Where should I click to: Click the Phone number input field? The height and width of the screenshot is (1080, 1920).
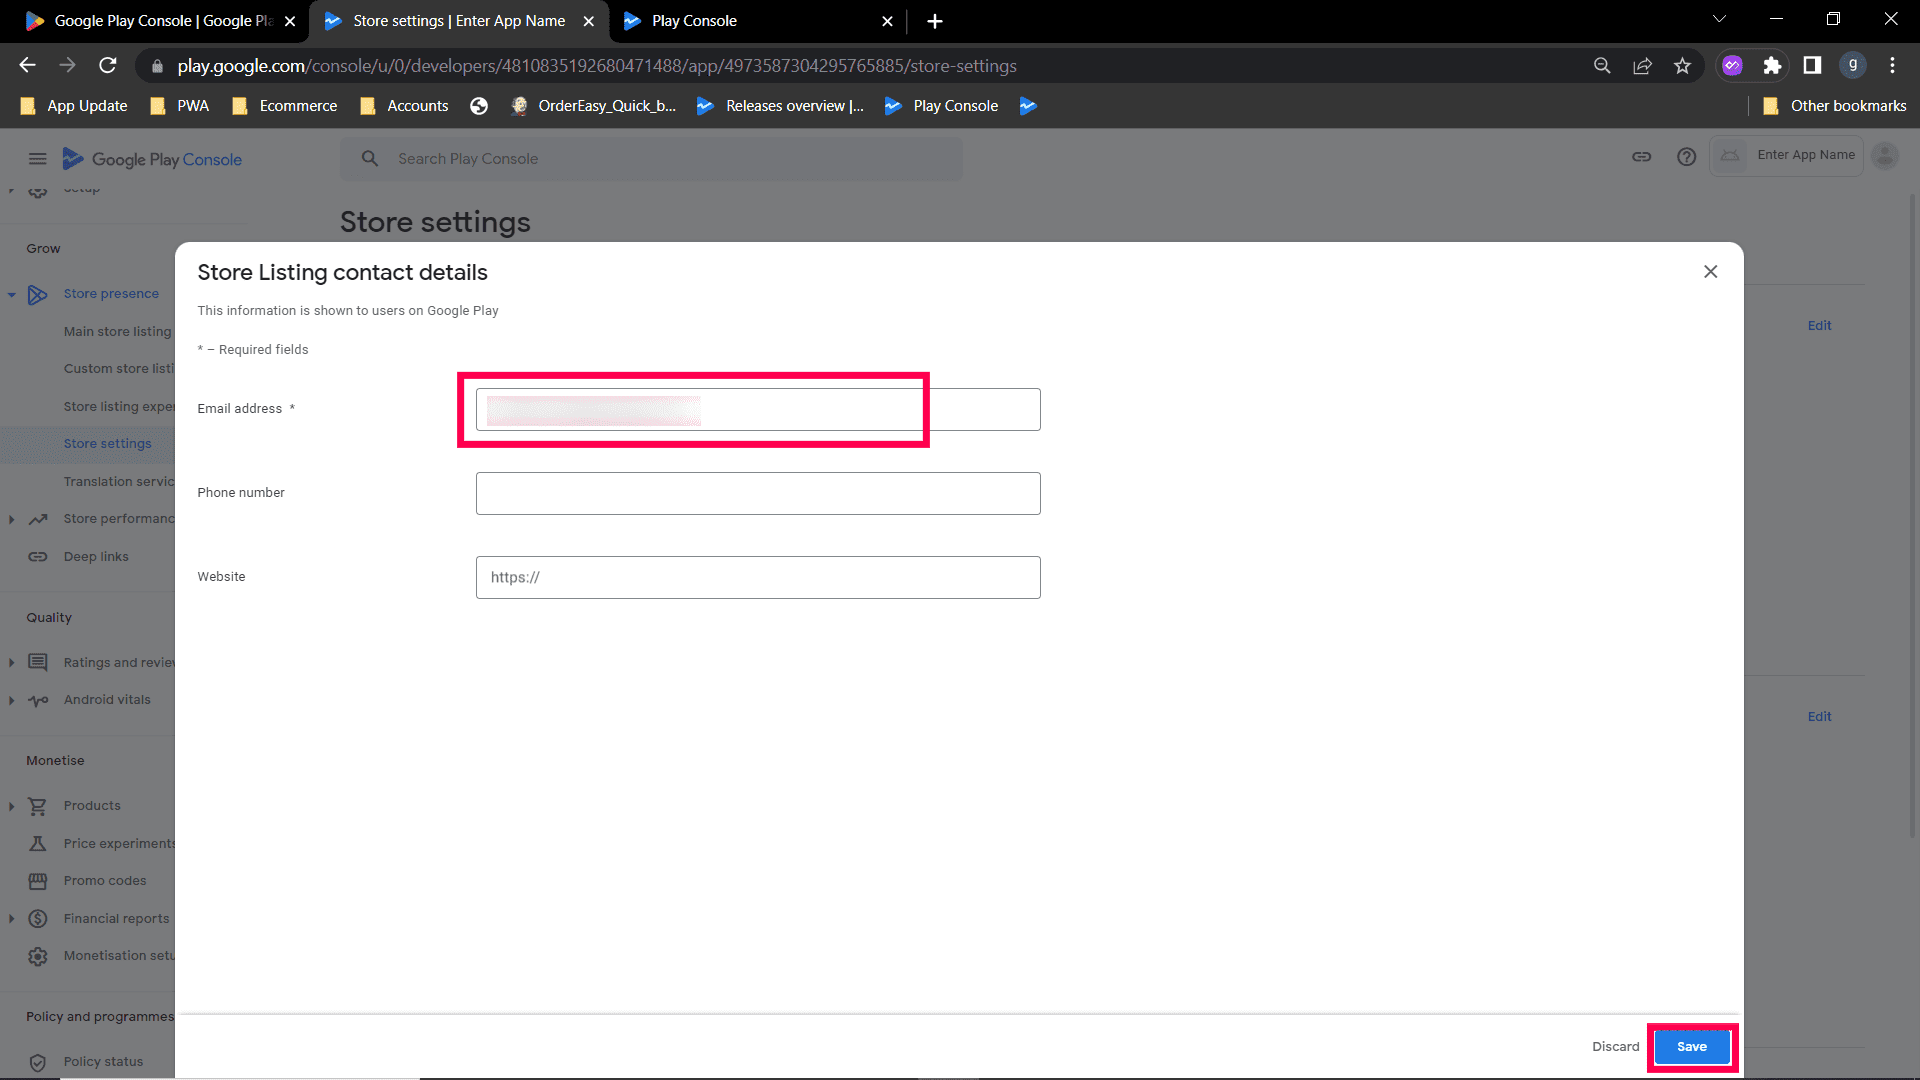(x=757, y=494)
